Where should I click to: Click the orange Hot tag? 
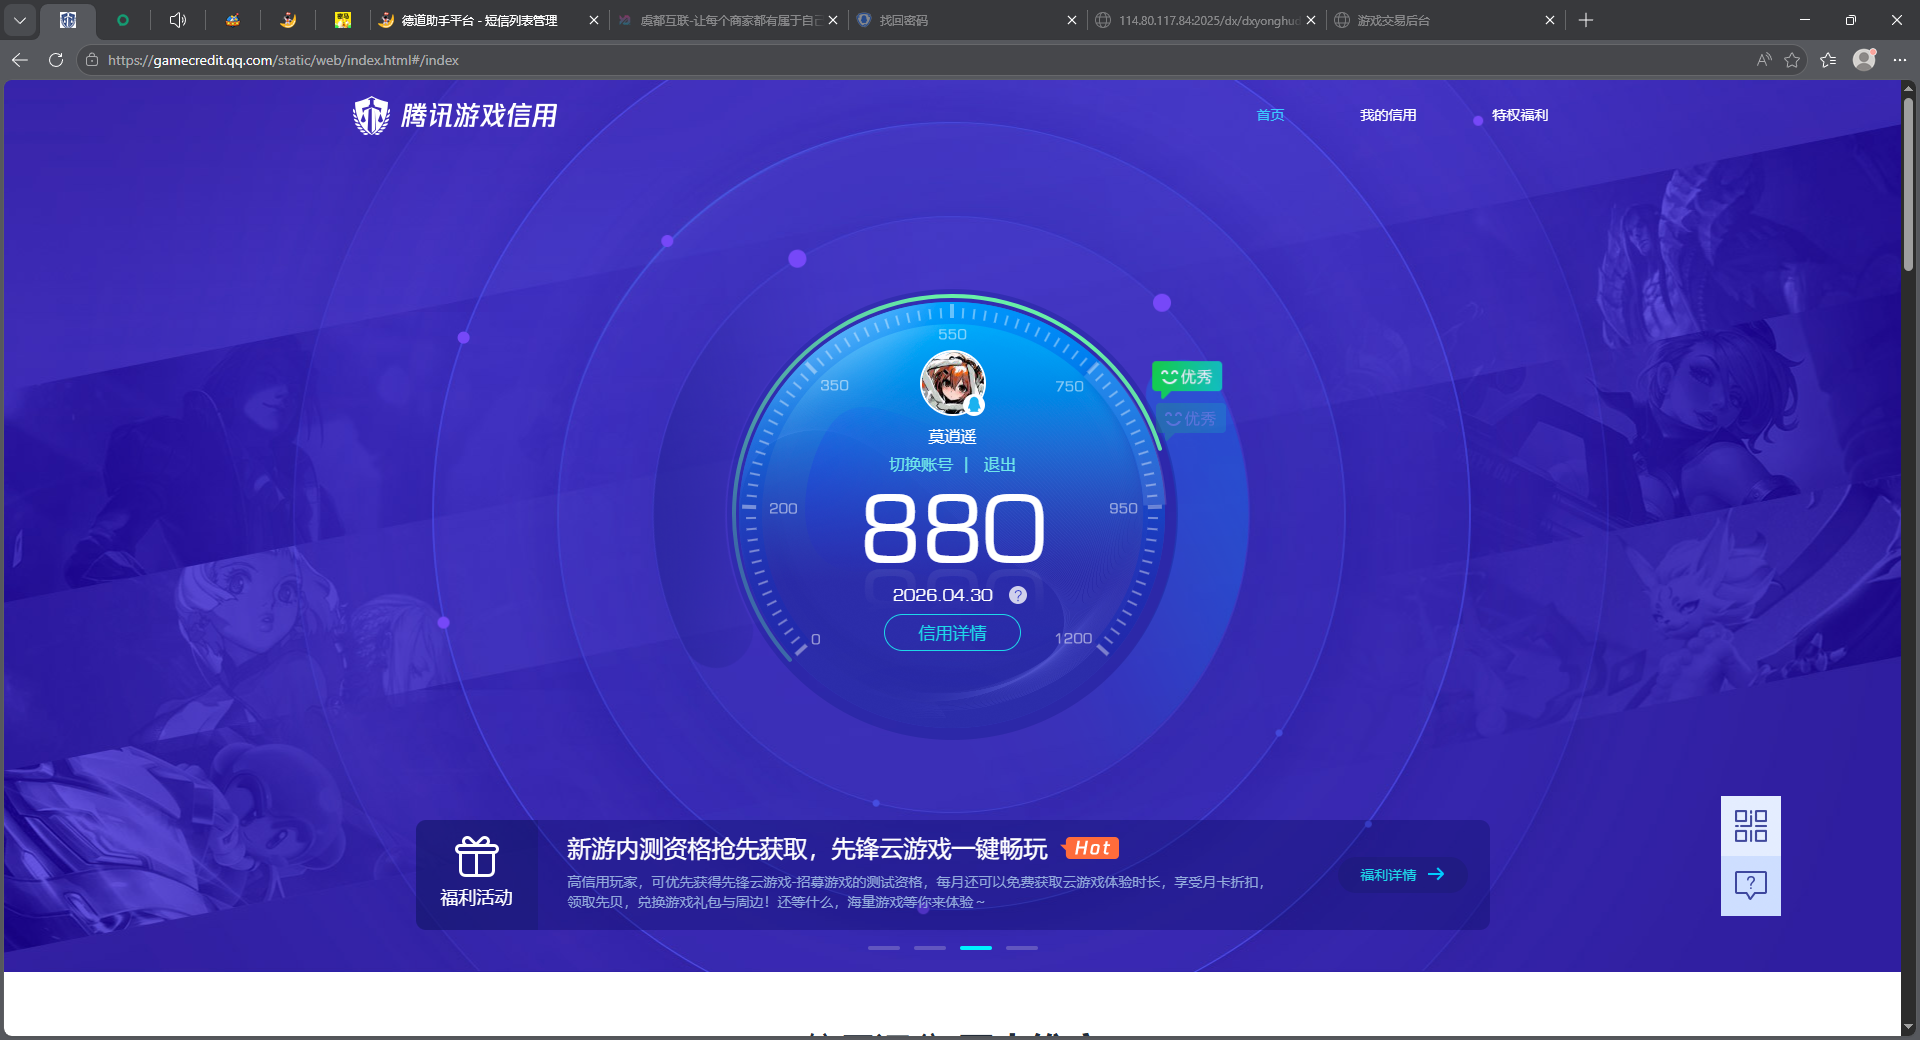tap(1092, 848)
